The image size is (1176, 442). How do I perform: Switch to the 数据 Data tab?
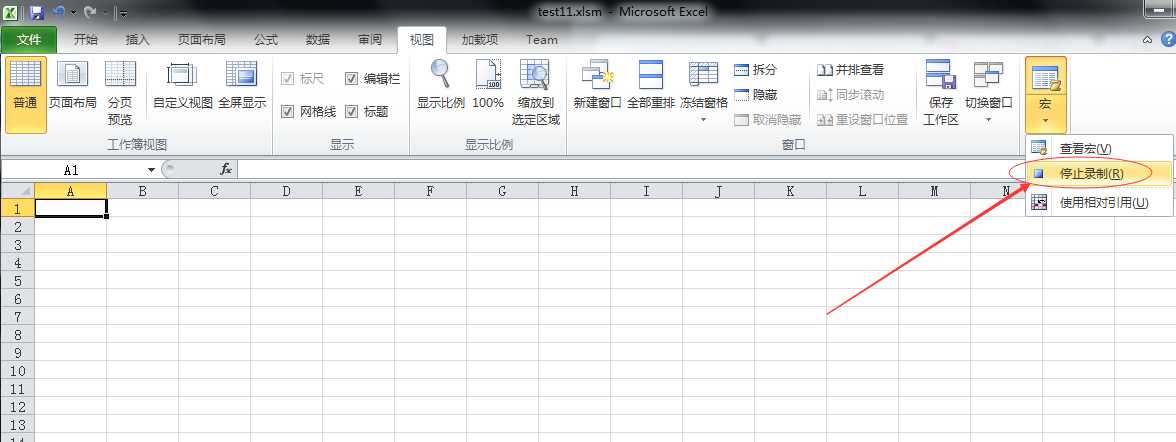[318, 40]
